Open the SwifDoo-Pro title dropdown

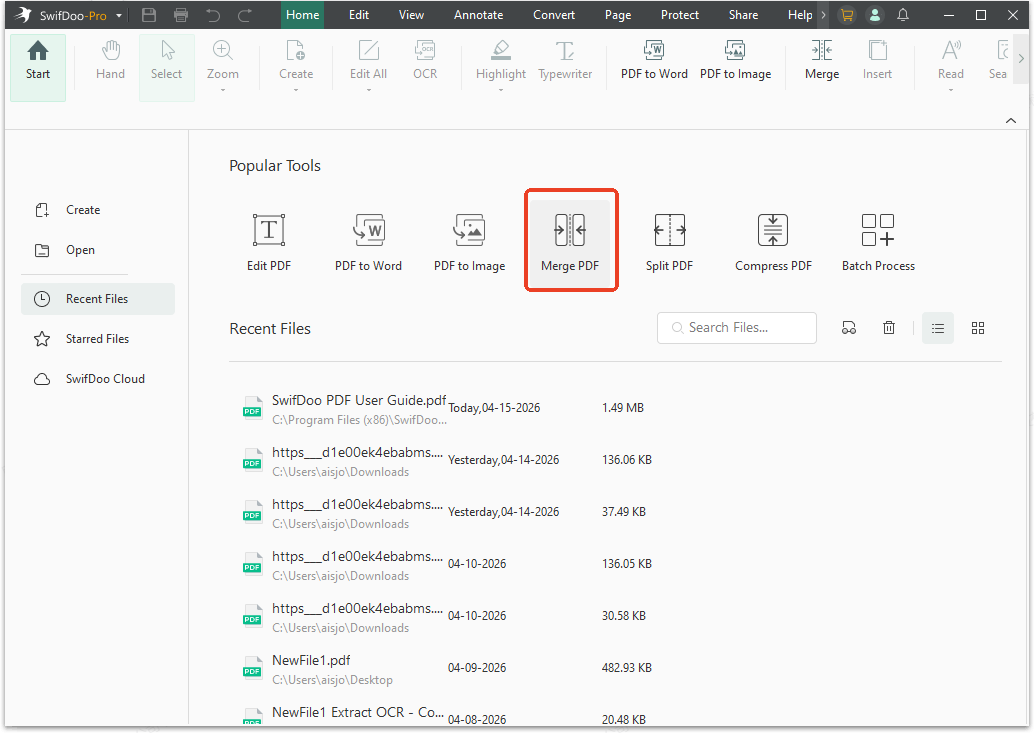(x=118, y=15)
